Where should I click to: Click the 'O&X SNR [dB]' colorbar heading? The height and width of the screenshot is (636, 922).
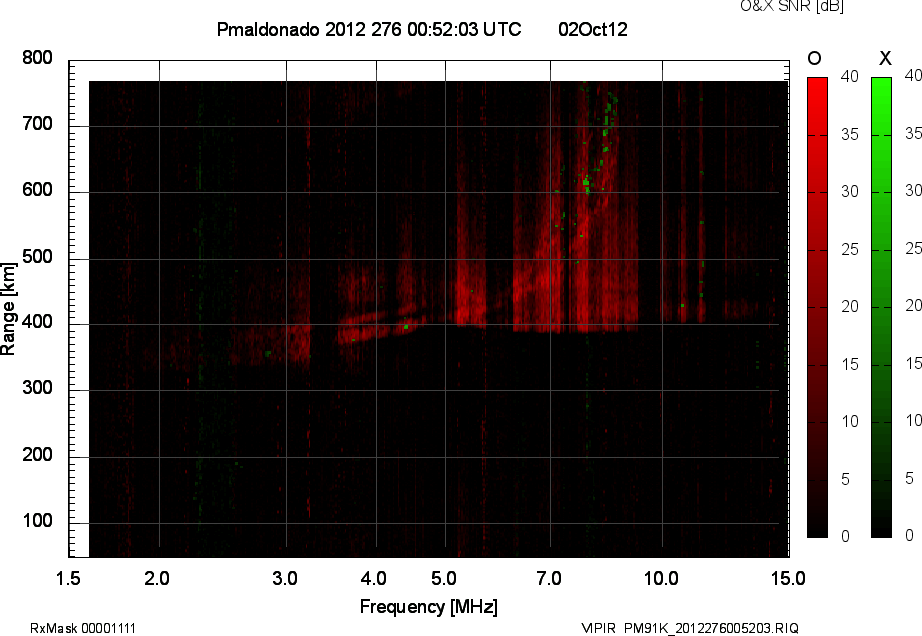point(791,6)
